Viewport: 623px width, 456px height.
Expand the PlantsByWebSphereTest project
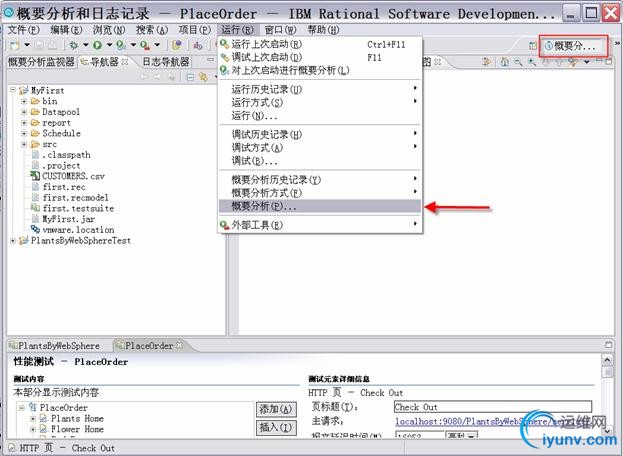[x=13, y=241]
